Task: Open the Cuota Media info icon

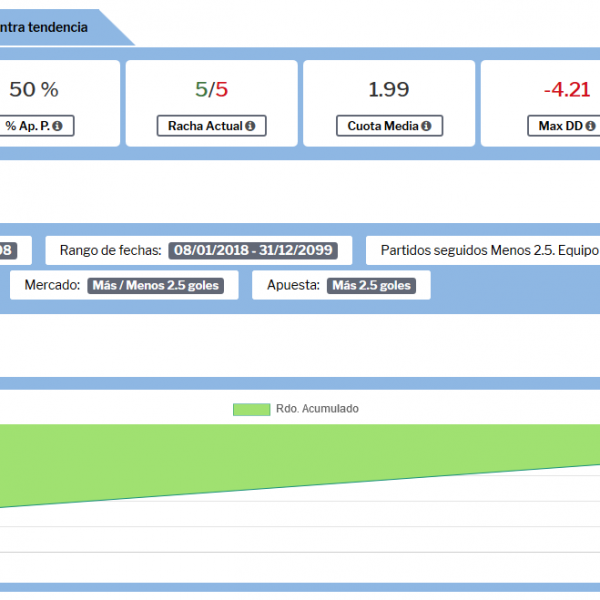Action: (x=425, y=127)
